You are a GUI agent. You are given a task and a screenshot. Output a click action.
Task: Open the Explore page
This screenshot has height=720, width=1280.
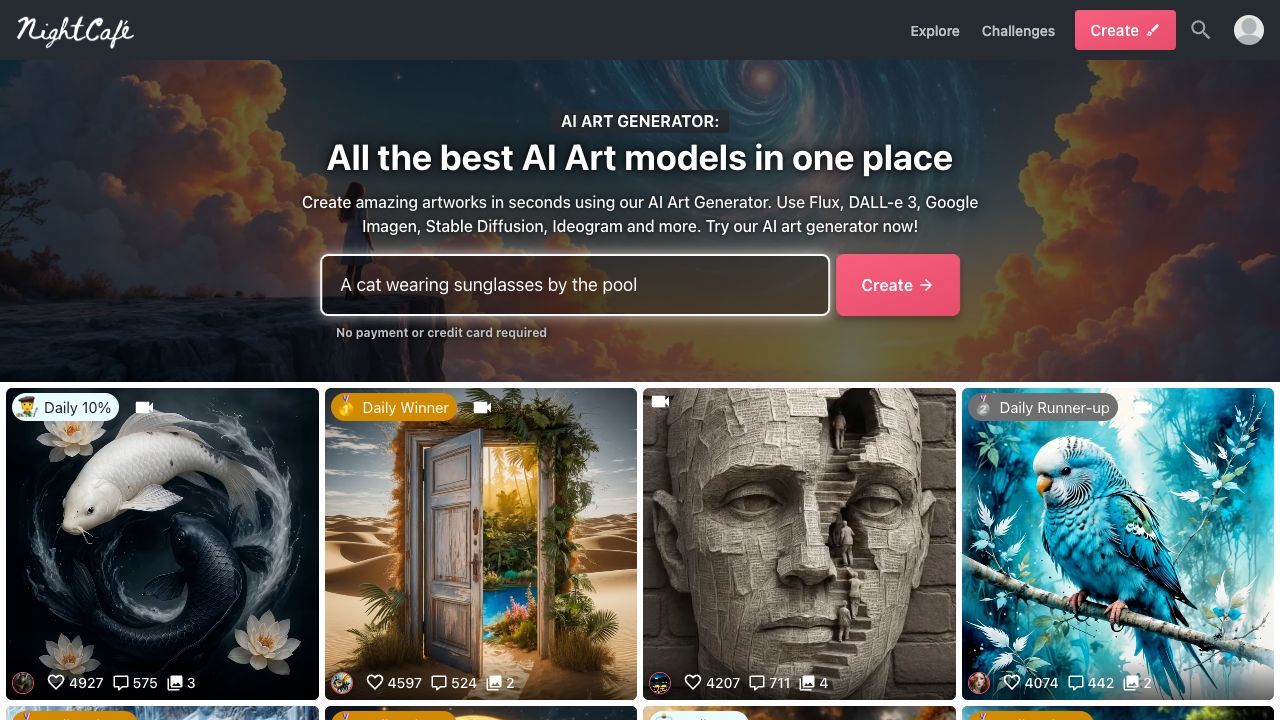point(935,31)
